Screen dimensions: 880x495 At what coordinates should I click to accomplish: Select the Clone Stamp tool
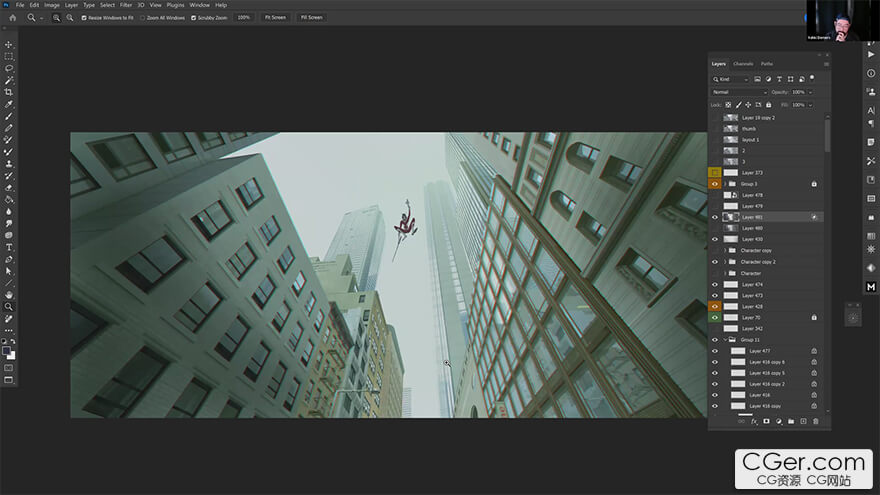pyautogui.click(x=8, y=164)
